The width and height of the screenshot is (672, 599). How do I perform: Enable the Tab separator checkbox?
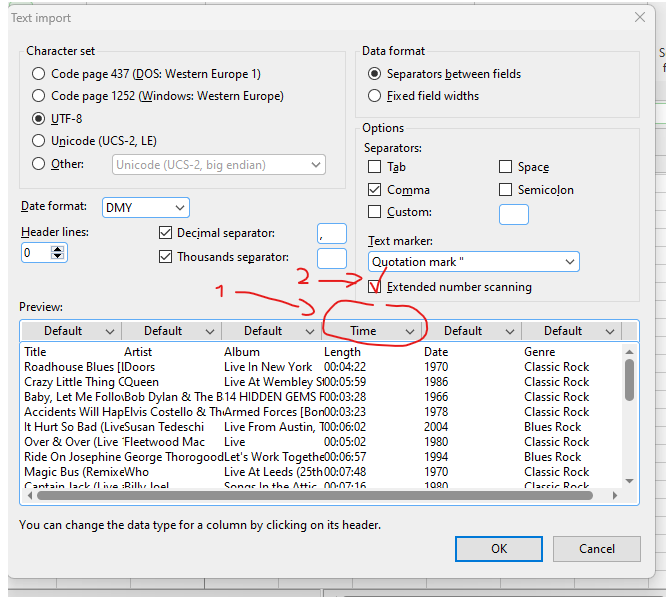tap(375, 167)
